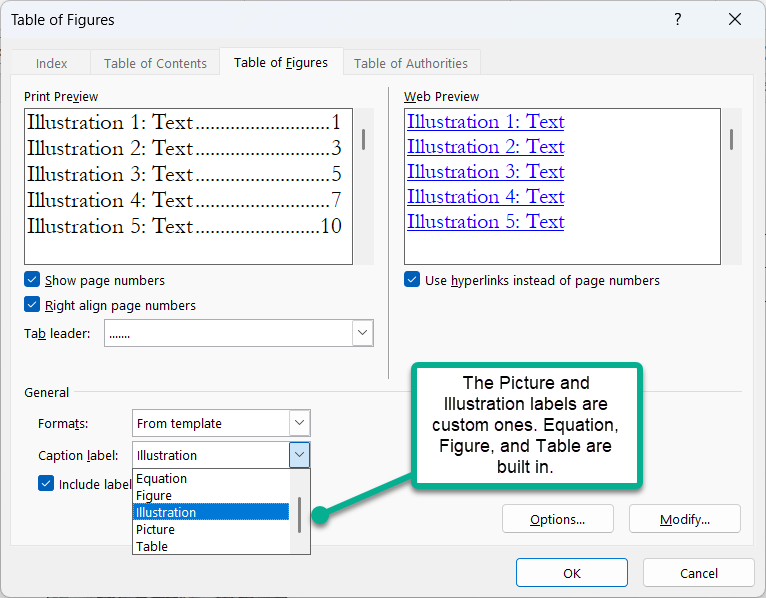Go to Table of Authorities tab
This screenshot has width=766, height=598.
click(x=411, y=63)
